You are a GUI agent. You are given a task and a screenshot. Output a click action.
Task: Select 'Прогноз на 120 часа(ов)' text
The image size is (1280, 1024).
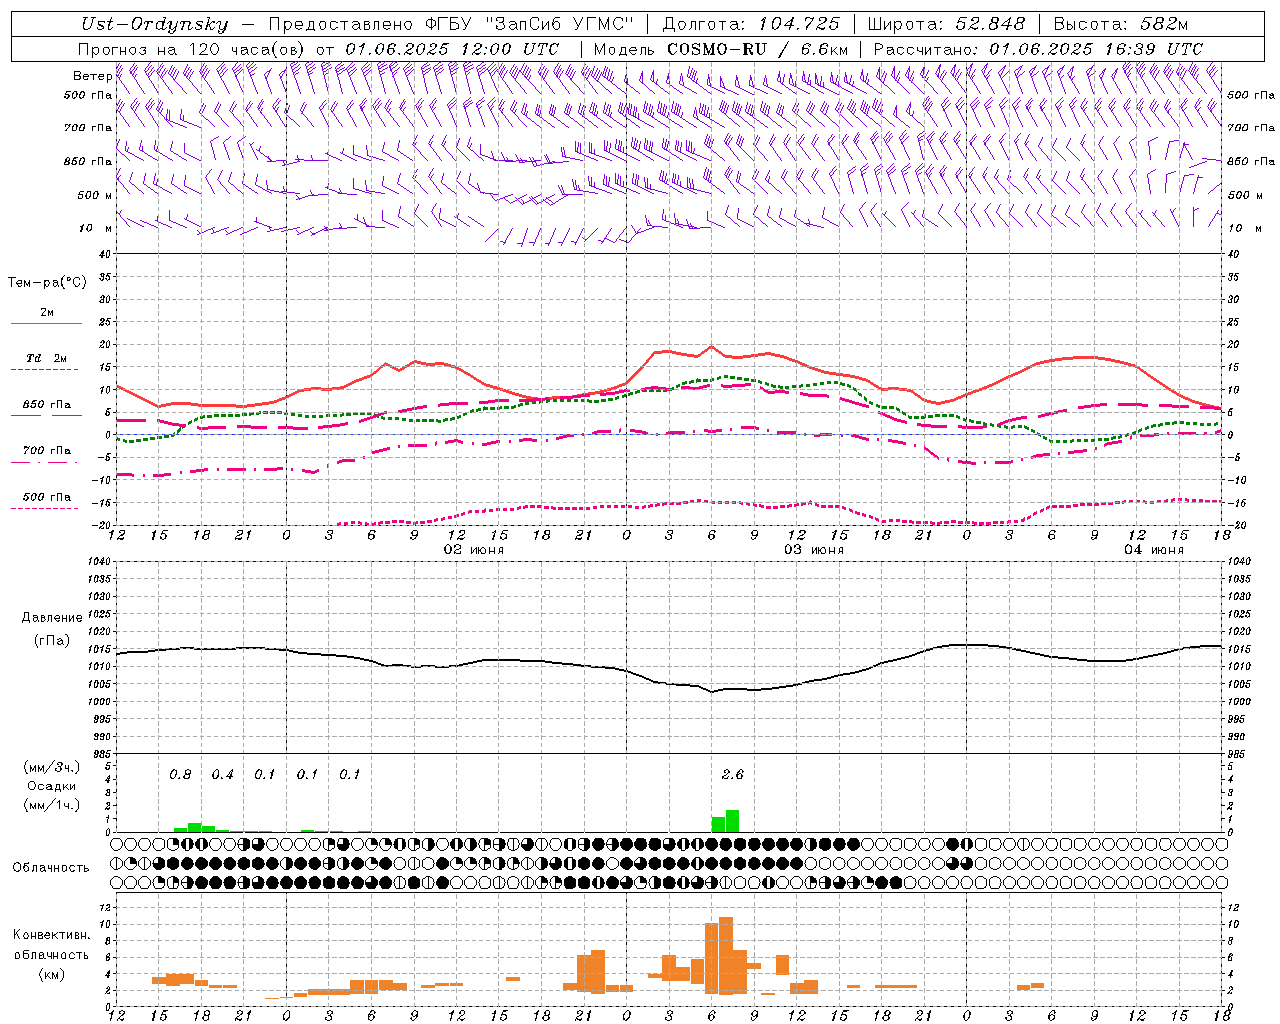coord(192,49)
